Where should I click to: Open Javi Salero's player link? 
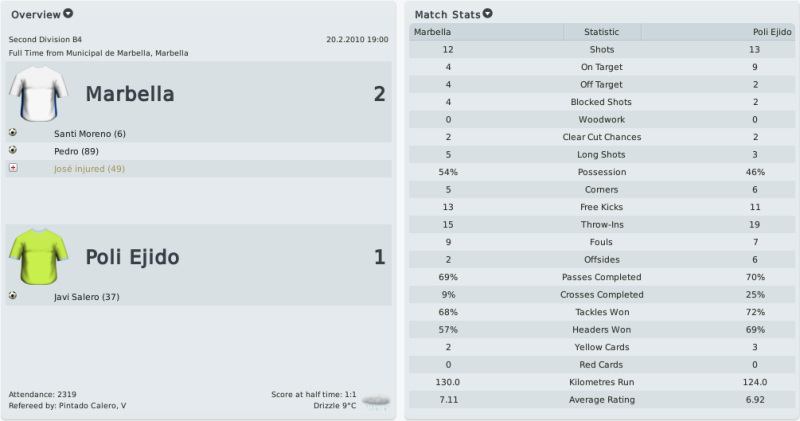click(87, 296)
